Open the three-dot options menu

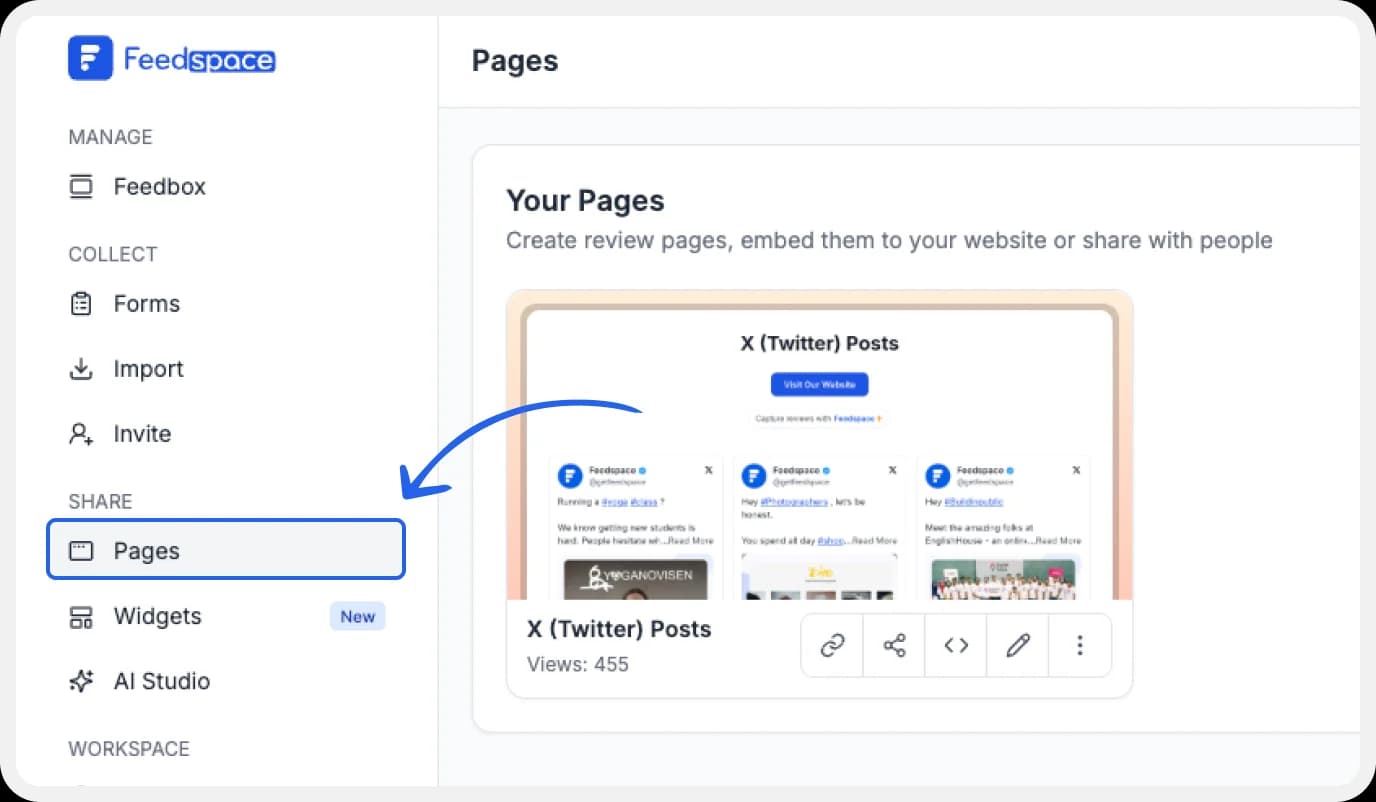[x=1079, y=645]
